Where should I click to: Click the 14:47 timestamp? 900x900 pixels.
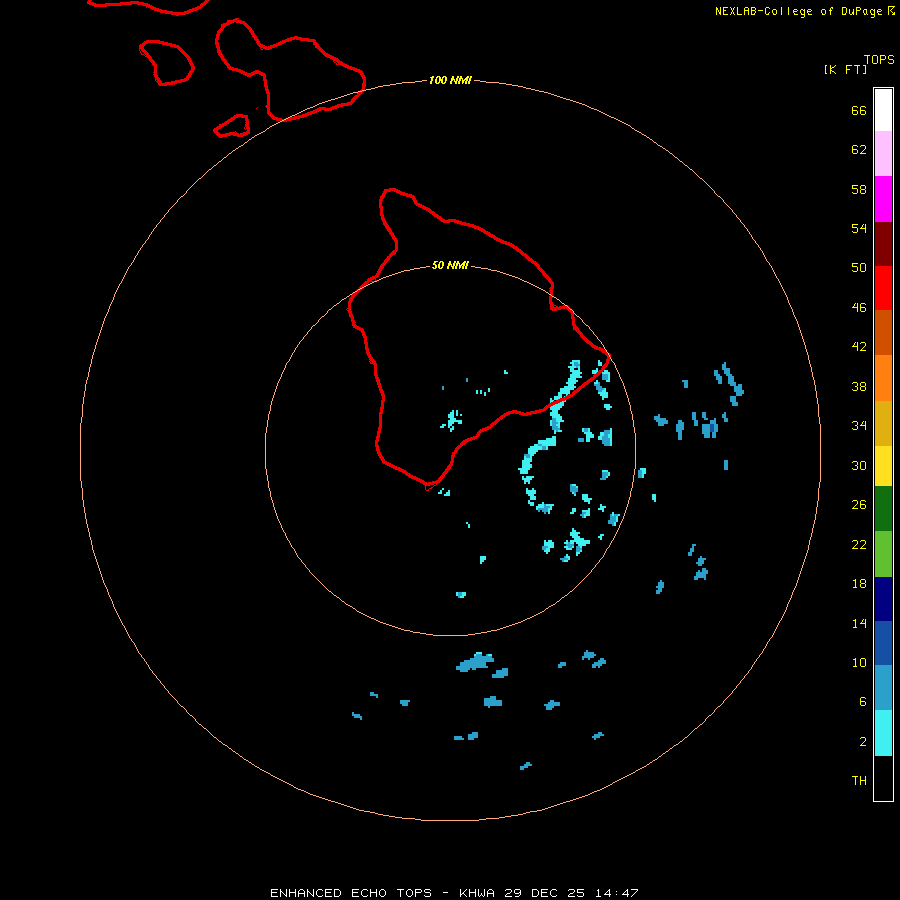(616, 893)
